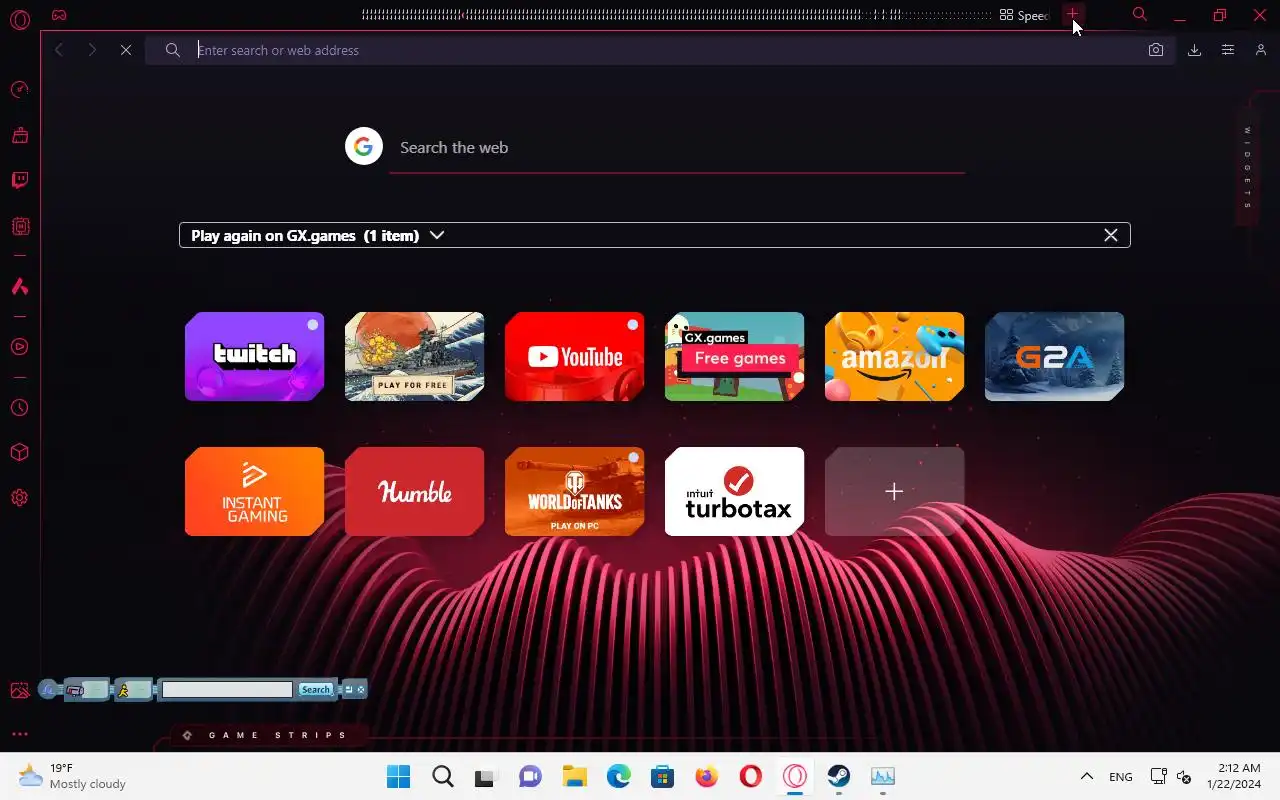Open the Windows Start menu

398,776
